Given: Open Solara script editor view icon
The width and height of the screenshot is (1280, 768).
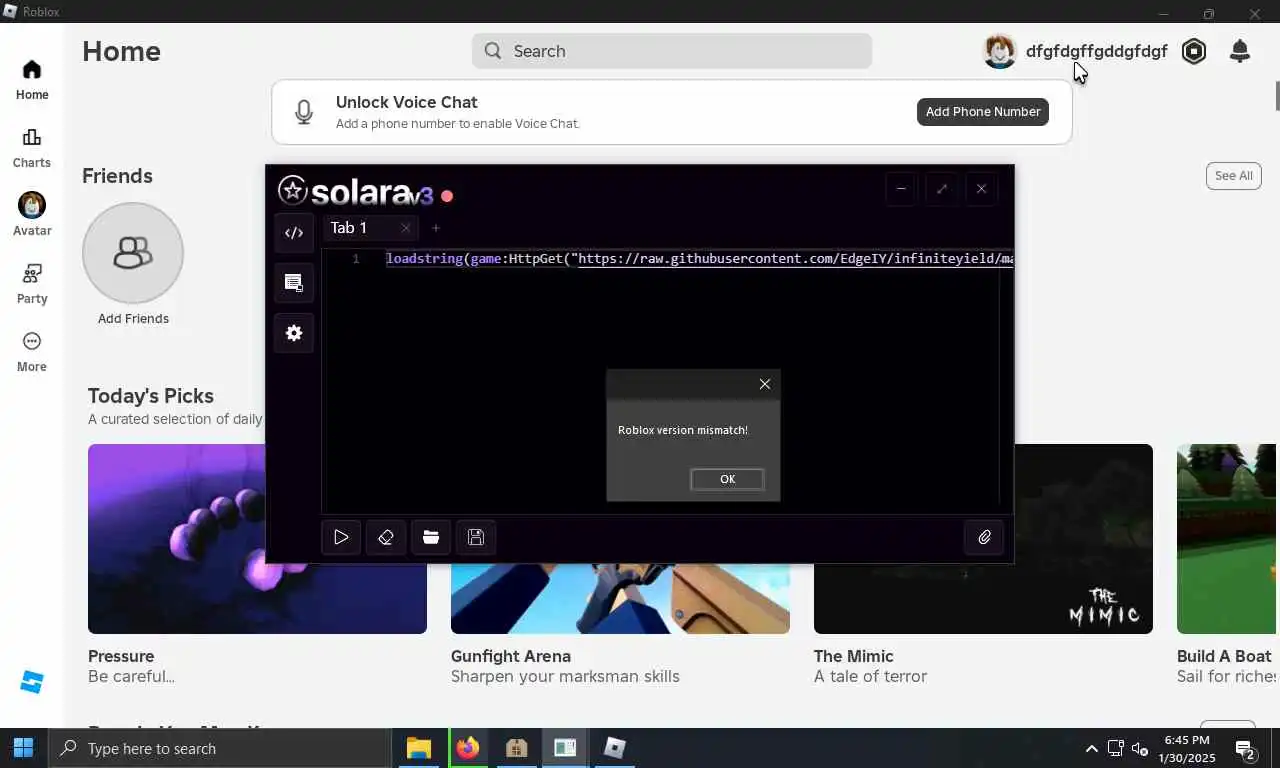Looking at the screenshot, I should pyautogui.click(x=294, y=233).
